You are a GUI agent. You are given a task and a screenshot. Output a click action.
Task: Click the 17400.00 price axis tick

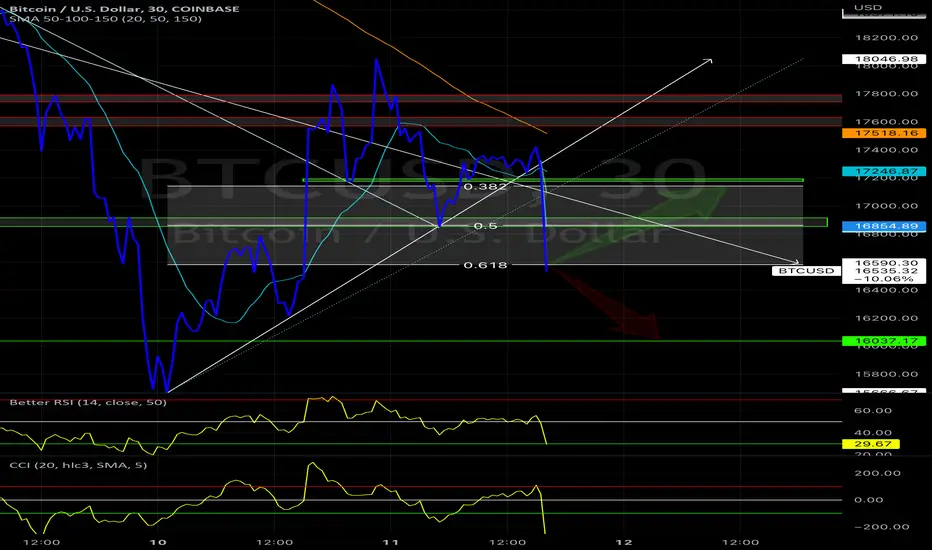pos(886,150)
